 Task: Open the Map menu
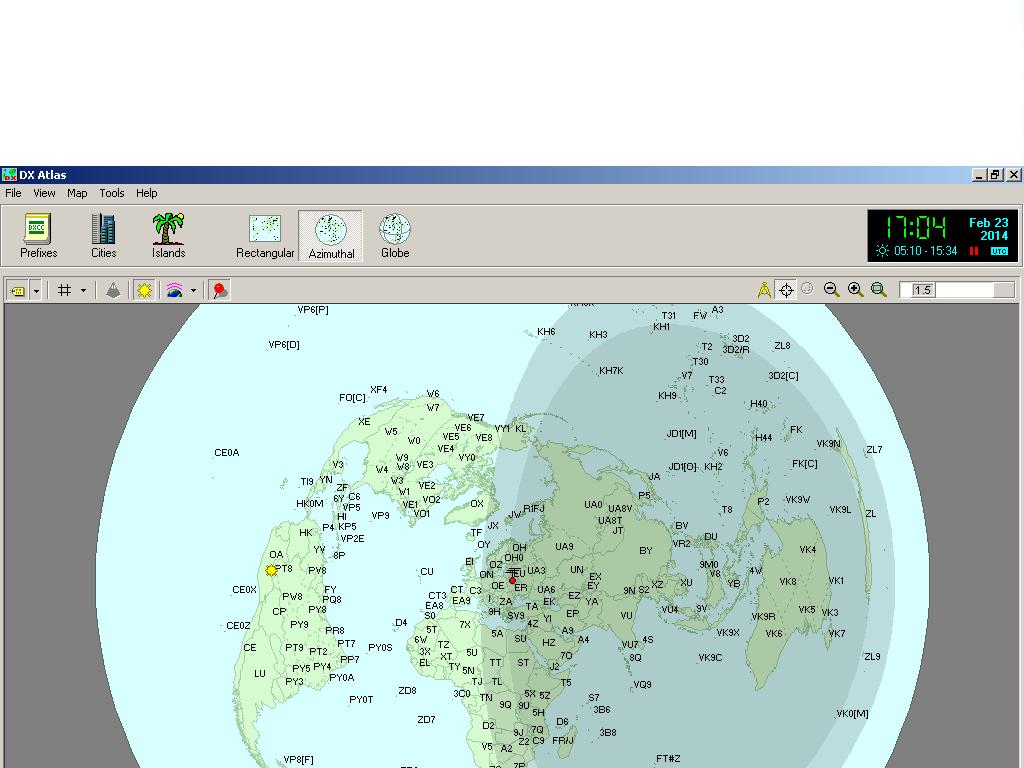click(x=77, y=193)
